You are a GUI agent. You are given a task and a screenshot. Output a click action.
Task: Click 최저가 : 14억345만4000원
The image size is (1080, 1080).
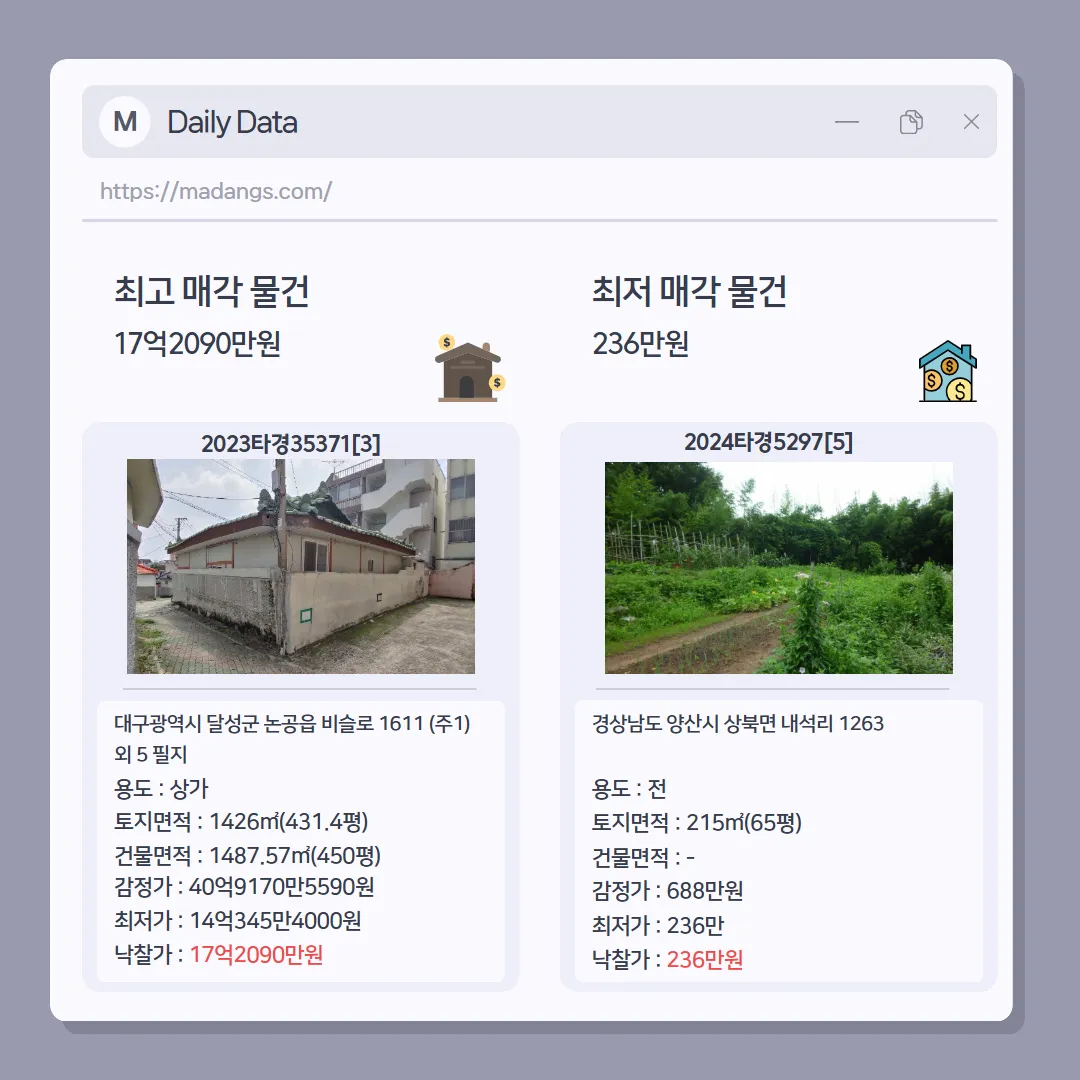[238, 920]
